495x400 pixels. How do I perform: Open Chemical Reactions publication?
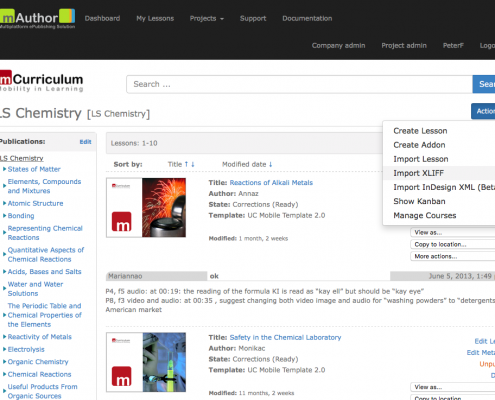click(x=39, y=374)
